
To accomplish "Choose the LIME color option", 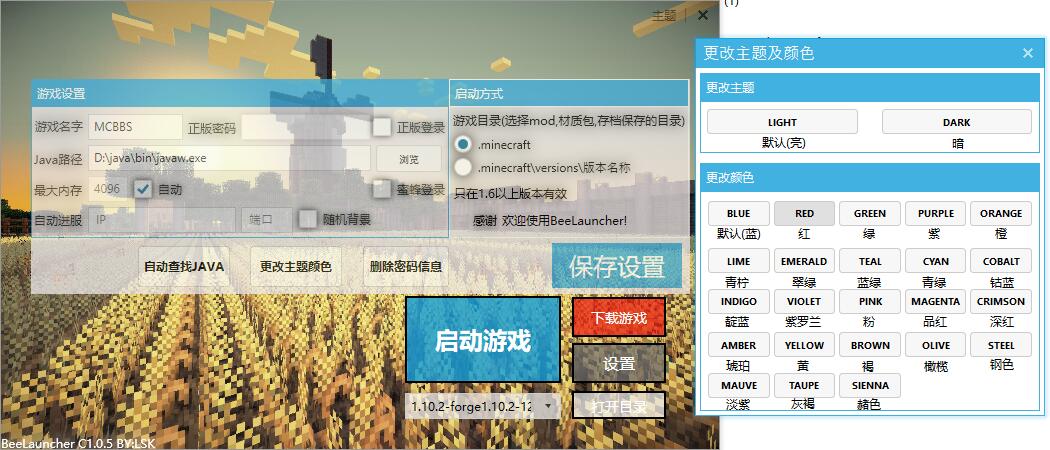I will (738, 261).
